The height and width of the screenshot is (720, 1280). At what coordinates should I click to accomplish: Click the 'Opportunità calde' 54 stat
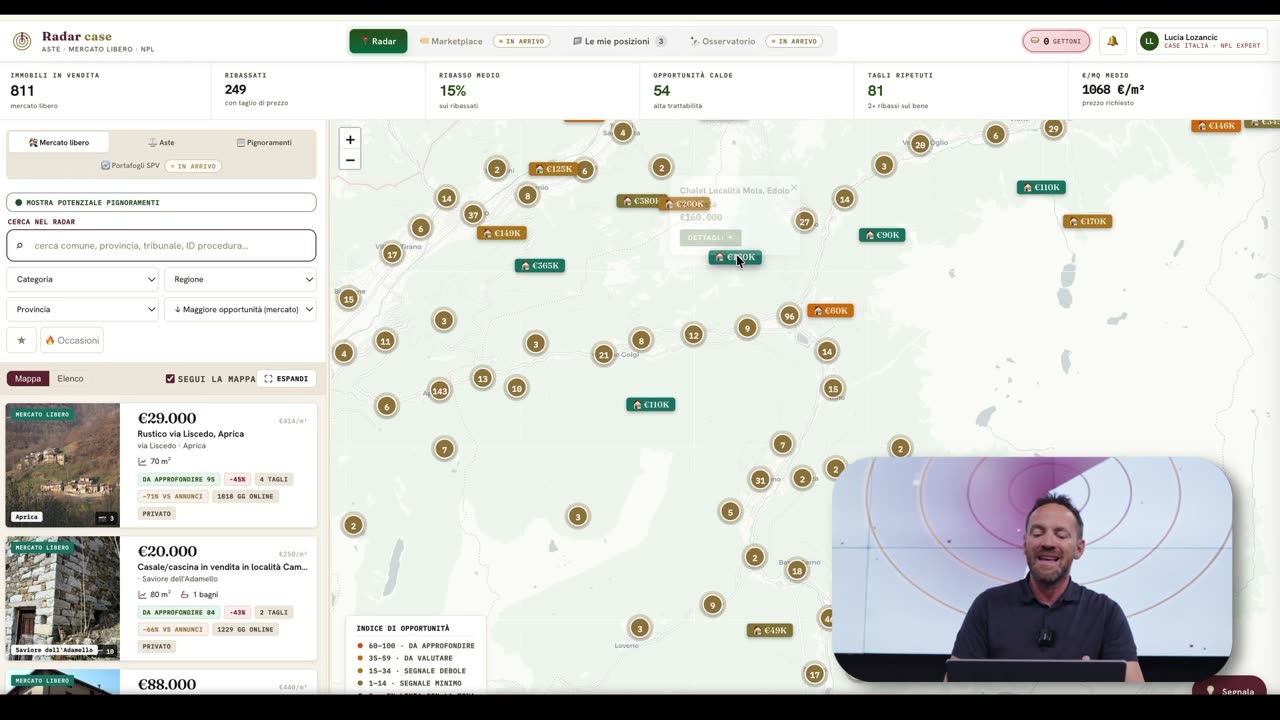[746, 90]
